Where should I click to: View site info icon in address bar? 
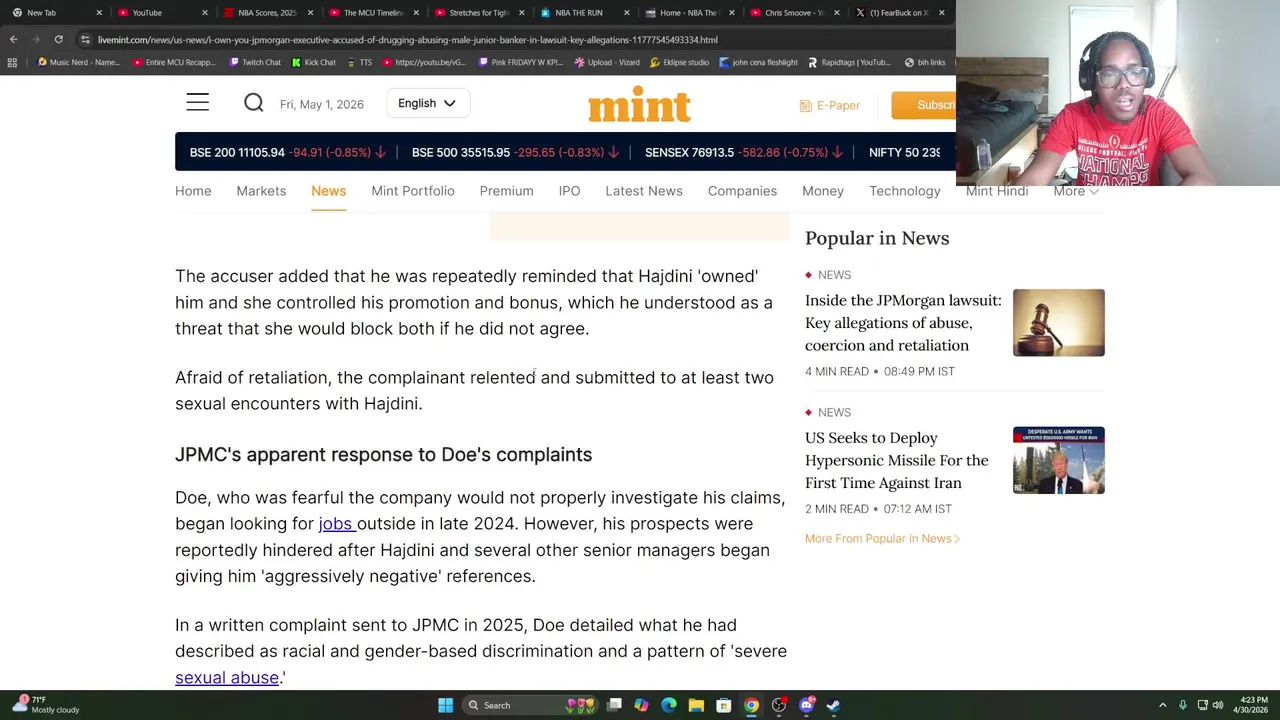pyautogui.click(x=85, y=39)
